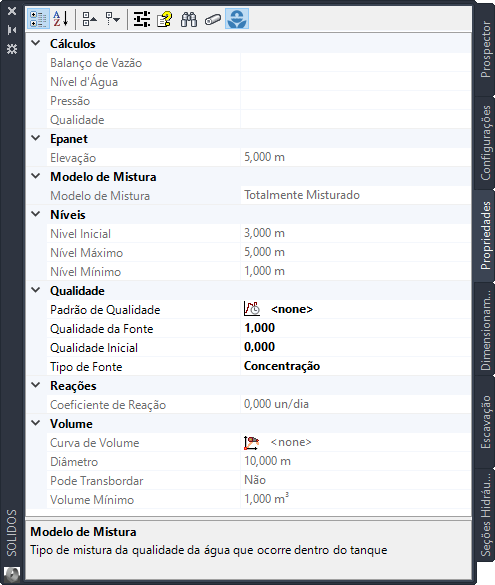The width and height of the screenshot is (495, 585).
Task: Click the binoculars find icon
Action: [x=189, y=19]
